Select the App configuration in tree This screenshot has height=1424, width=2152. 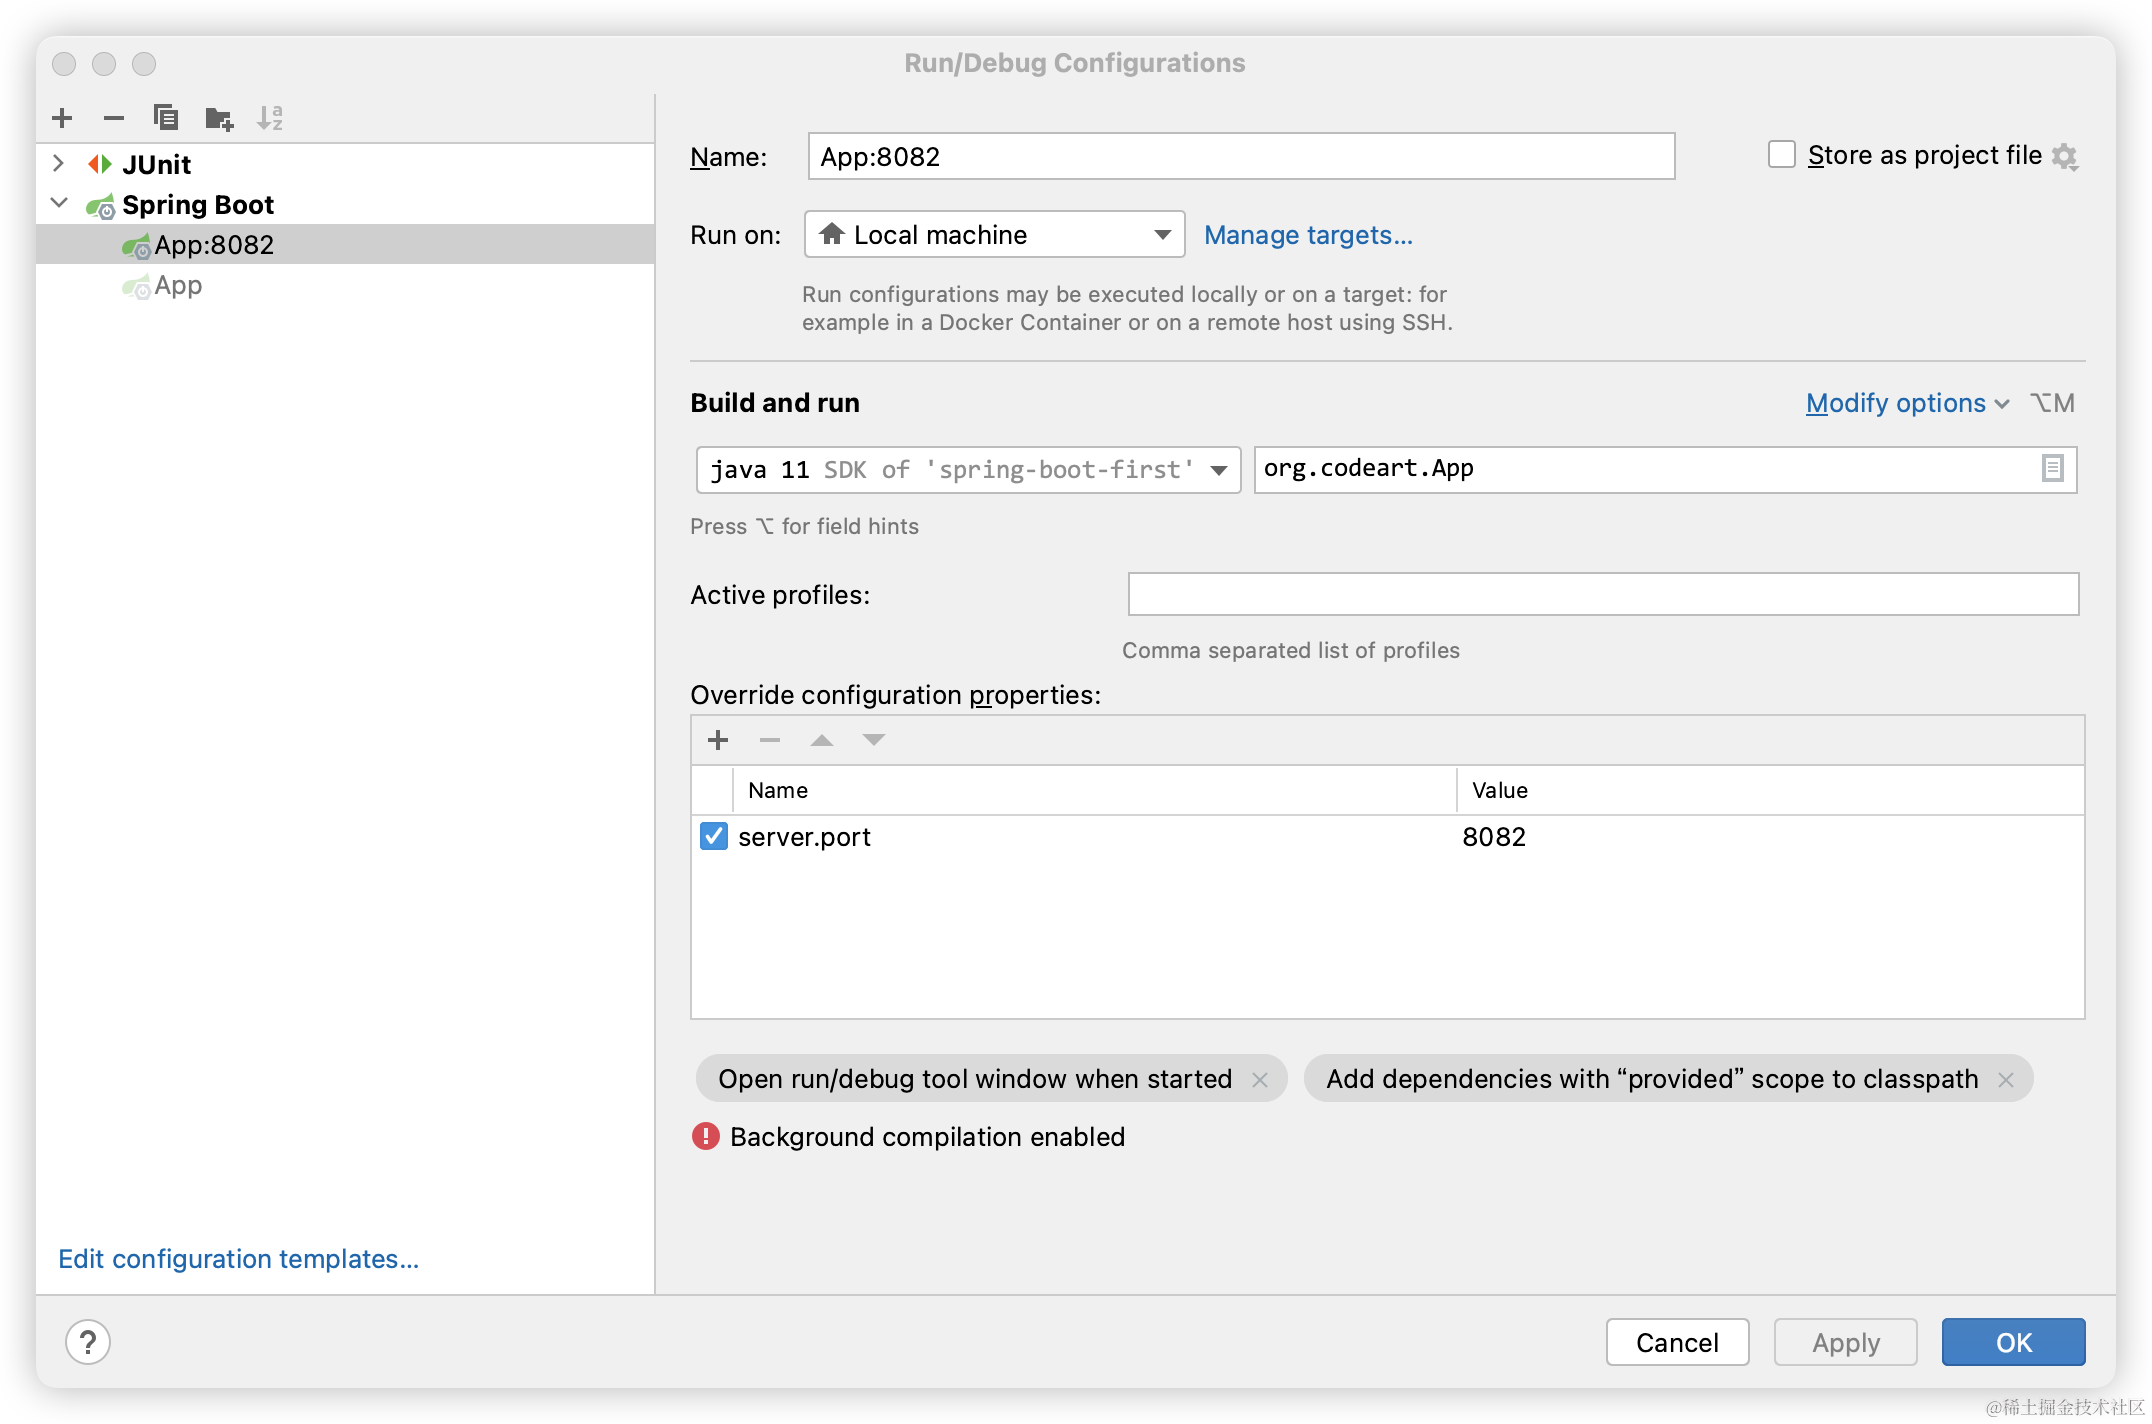178,286
